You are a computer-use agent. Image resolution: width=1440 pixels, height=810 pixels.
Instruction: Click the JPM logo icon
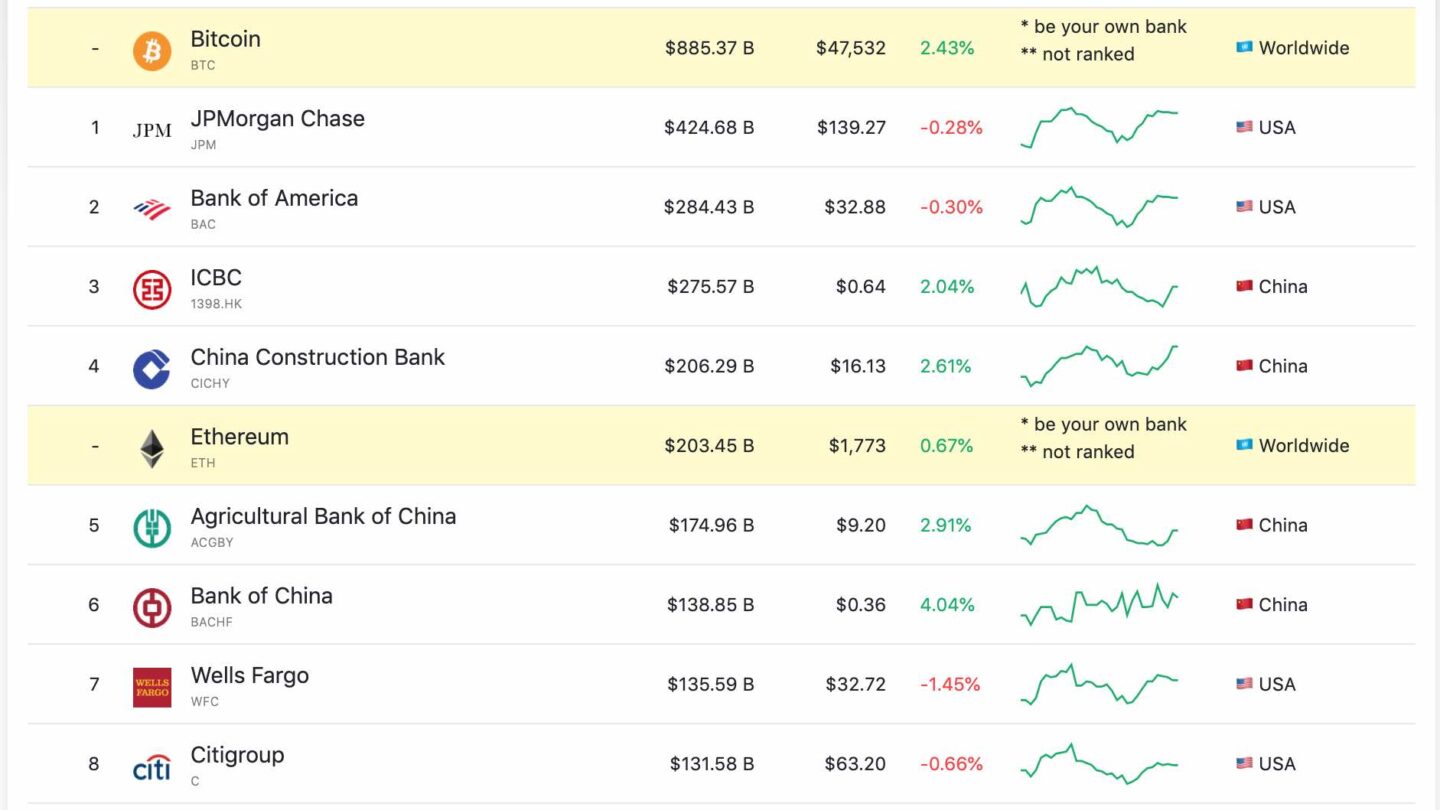coord(152,129)
